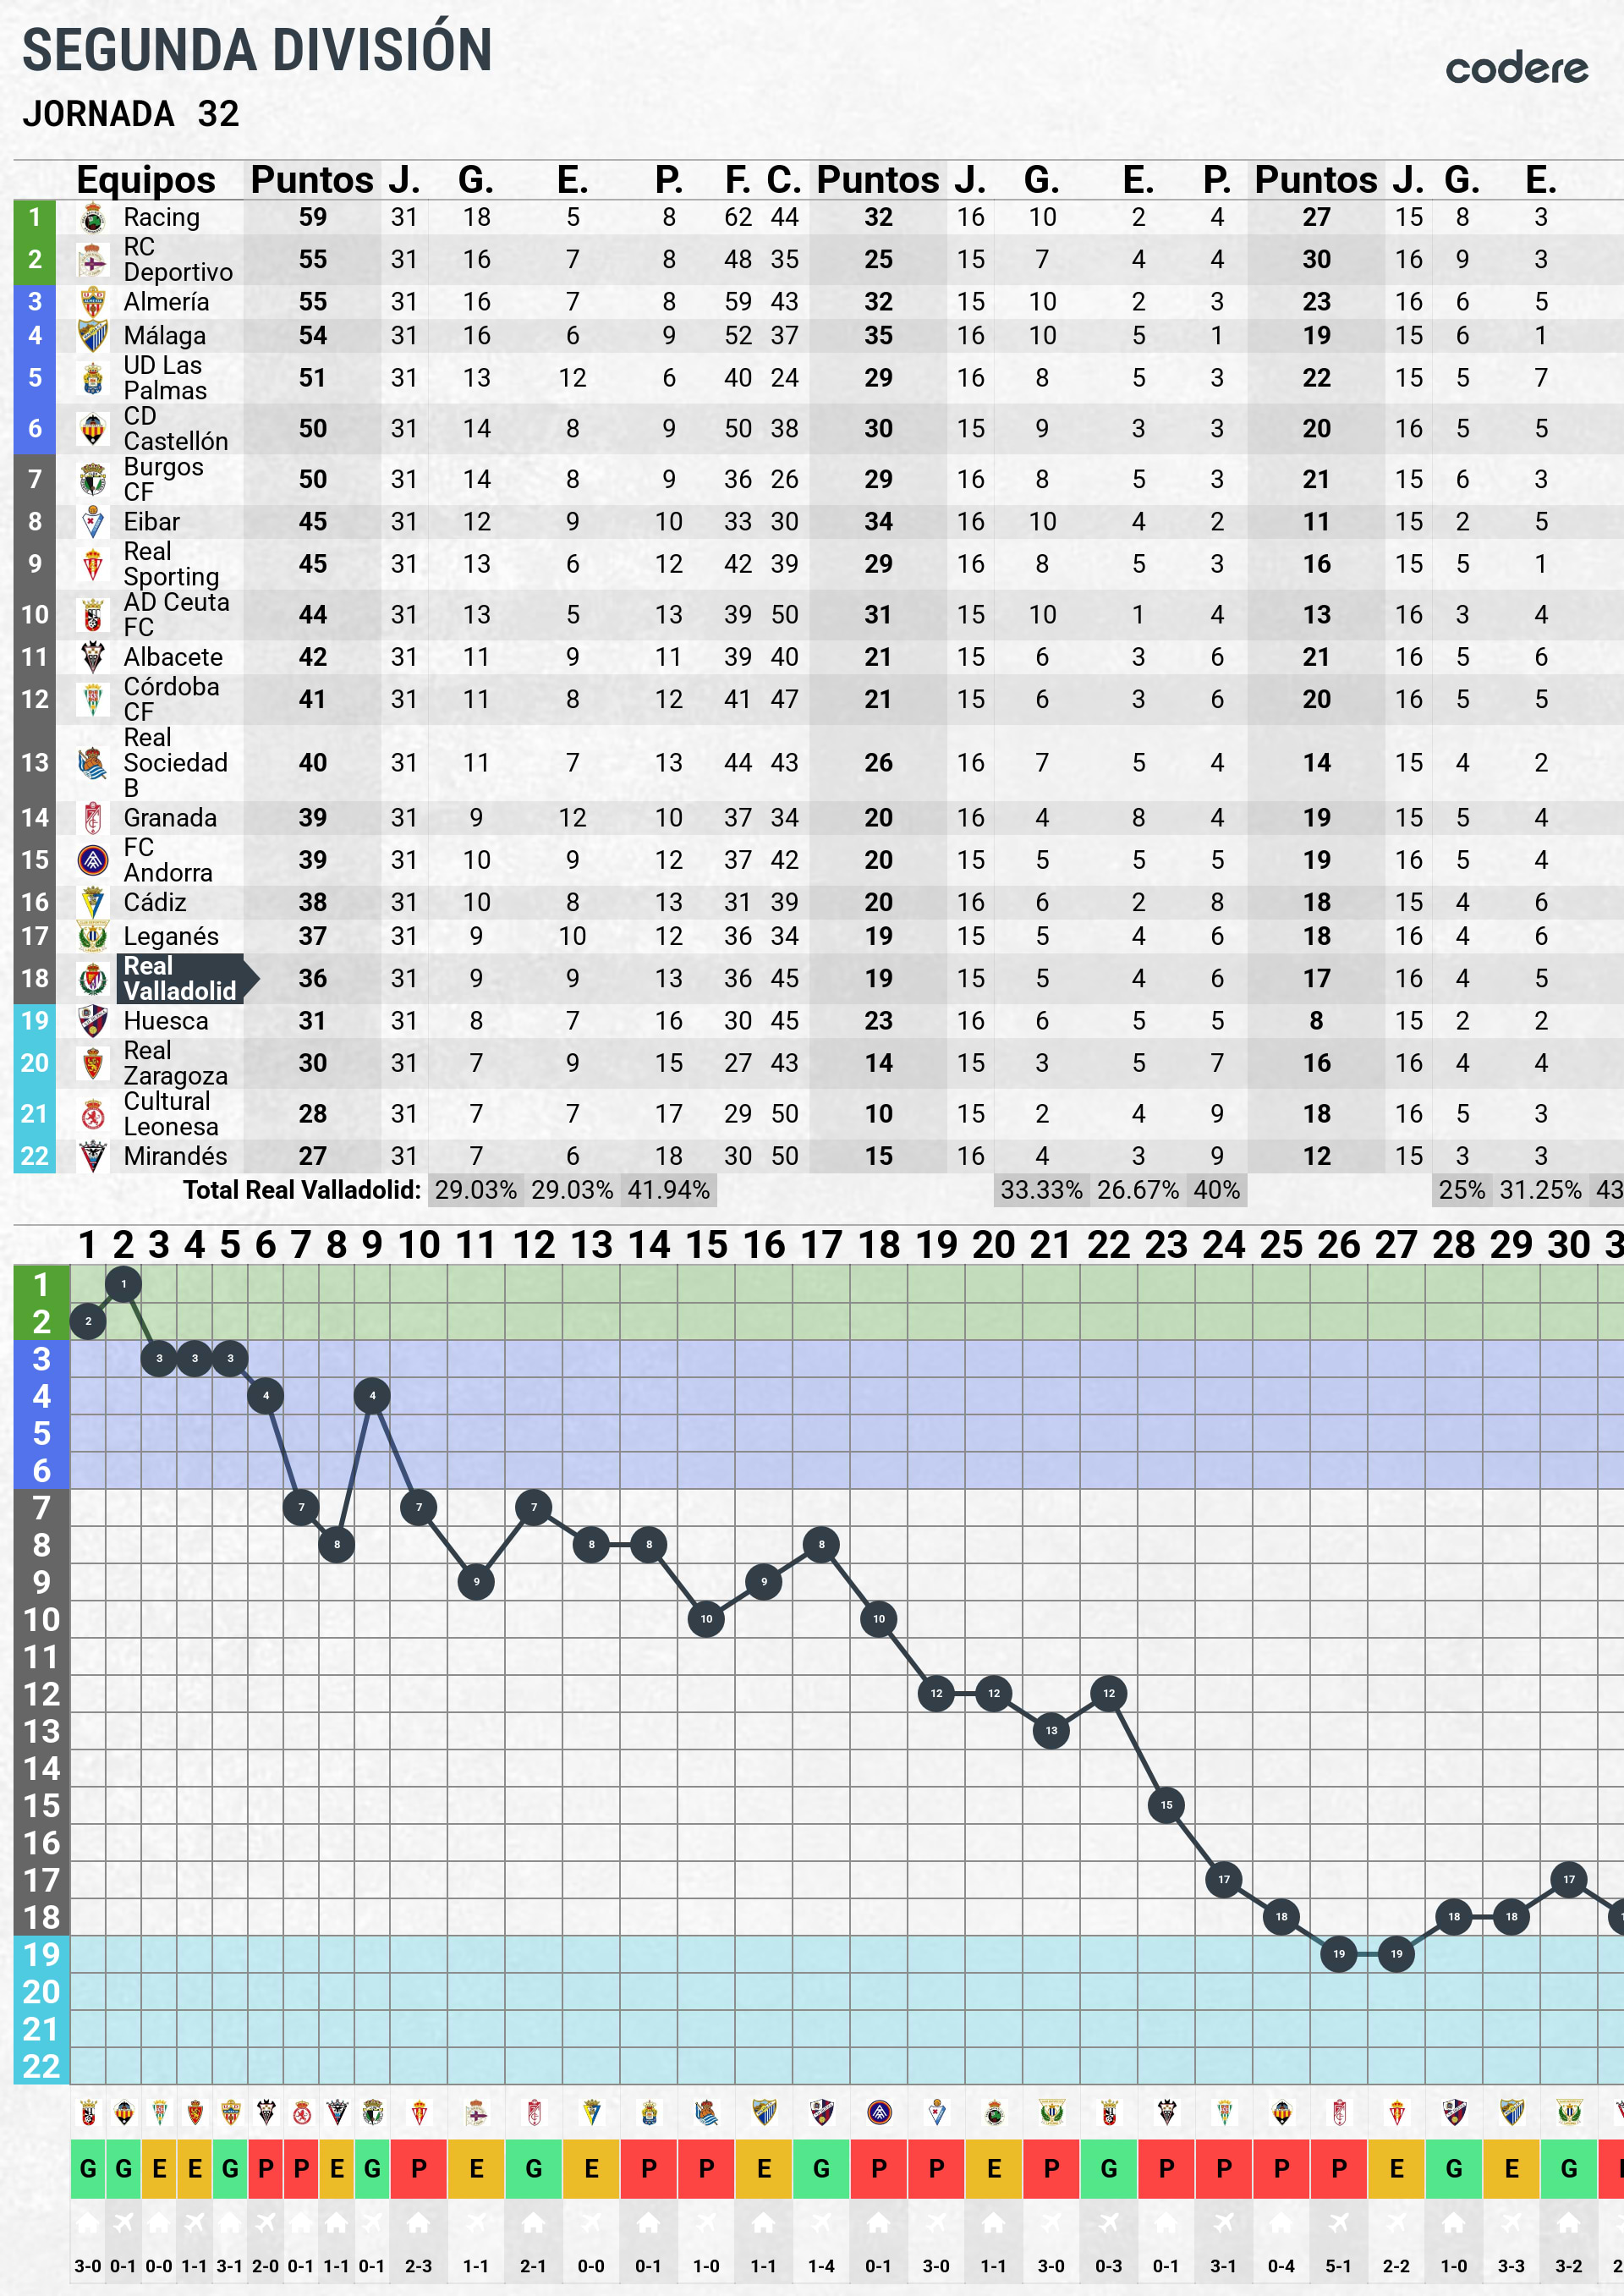Viewport: 1624px width, 2296px height.
Task: Click the Real Valladolid crest in table
Action: click(x=92, y=978)
